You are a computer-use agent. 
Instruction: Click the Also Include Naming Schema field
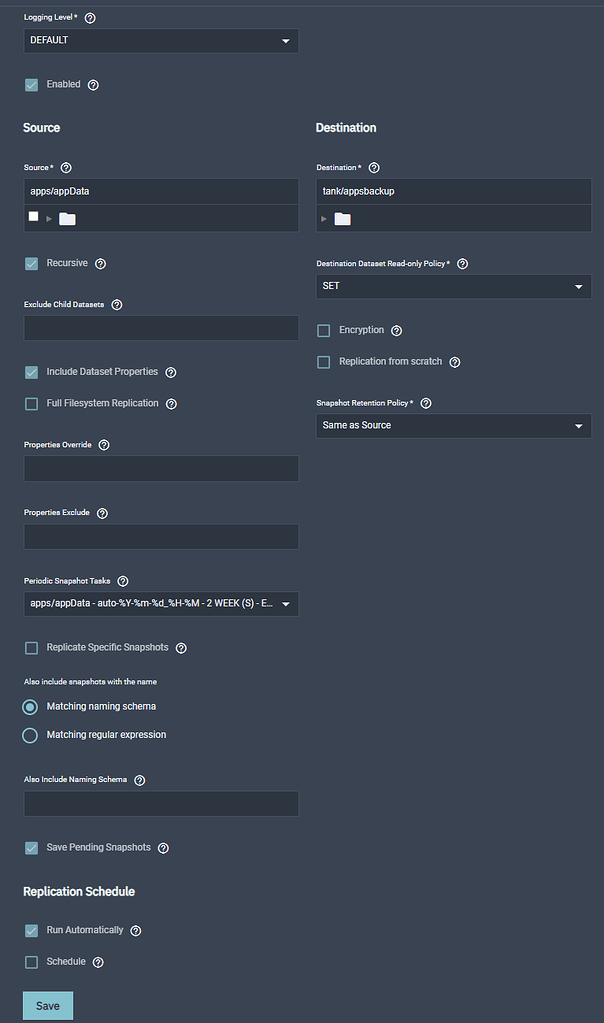(160, 803)
